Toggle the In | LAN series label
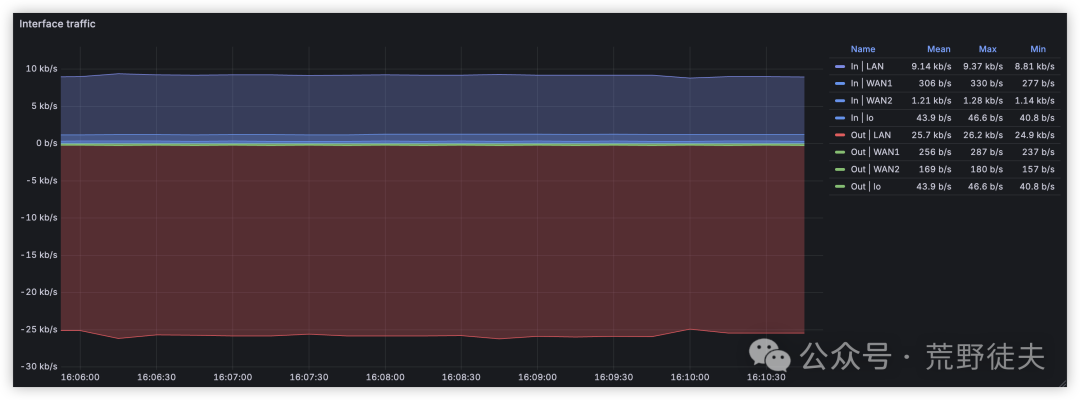 [867, 66]
